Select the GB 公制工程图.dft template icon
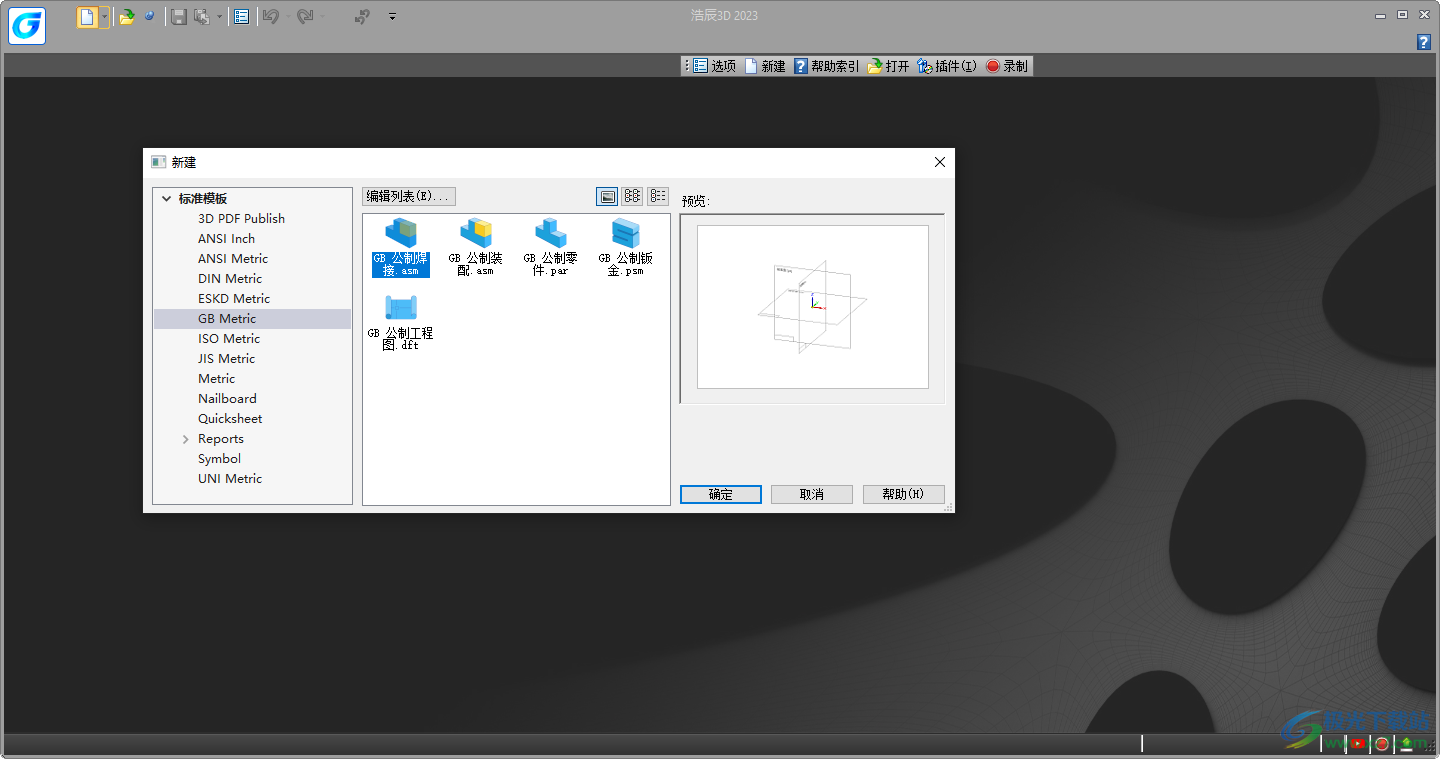 pos(401,322)
